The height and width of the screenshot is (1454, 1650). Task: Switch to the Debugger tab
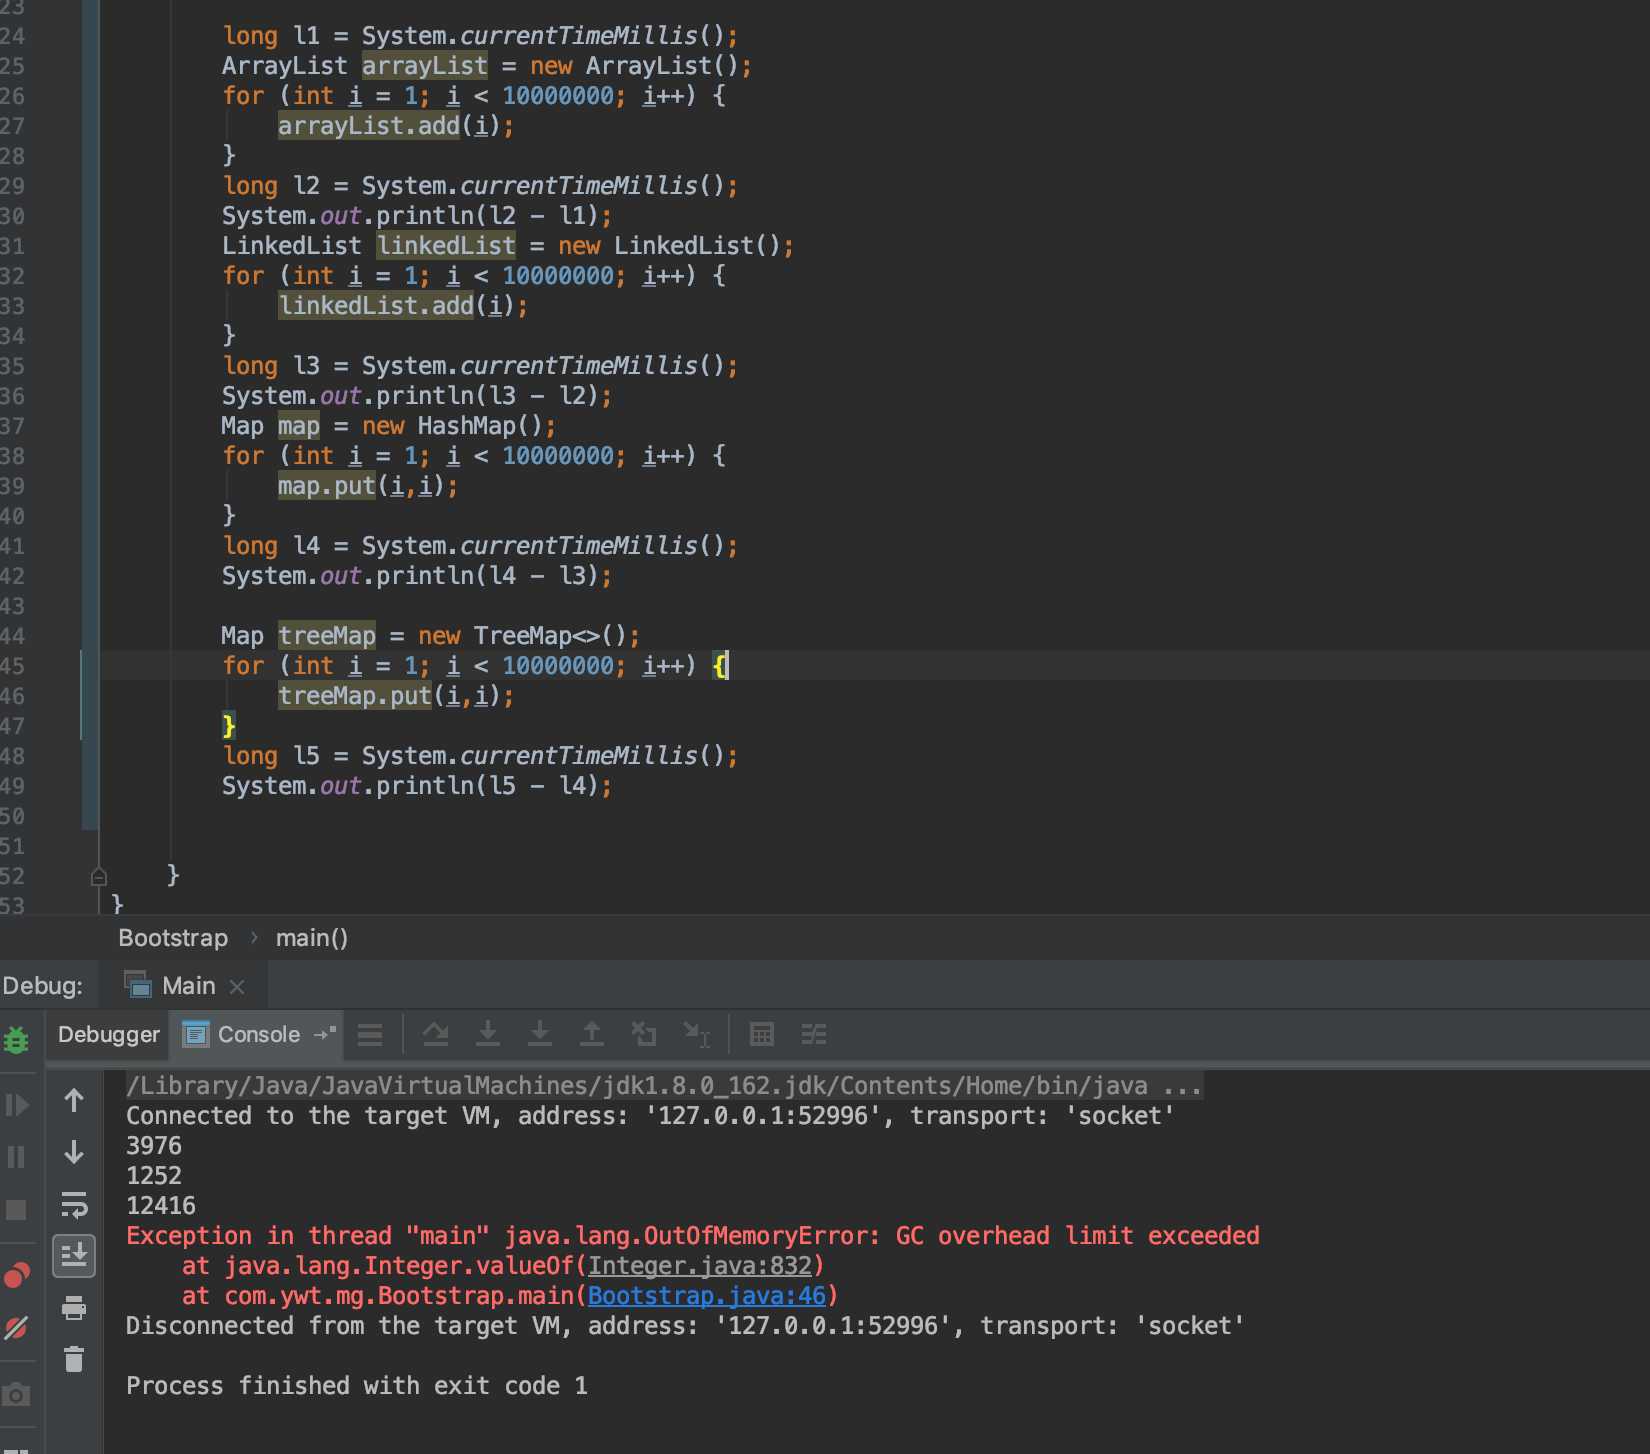(108, 1035)
